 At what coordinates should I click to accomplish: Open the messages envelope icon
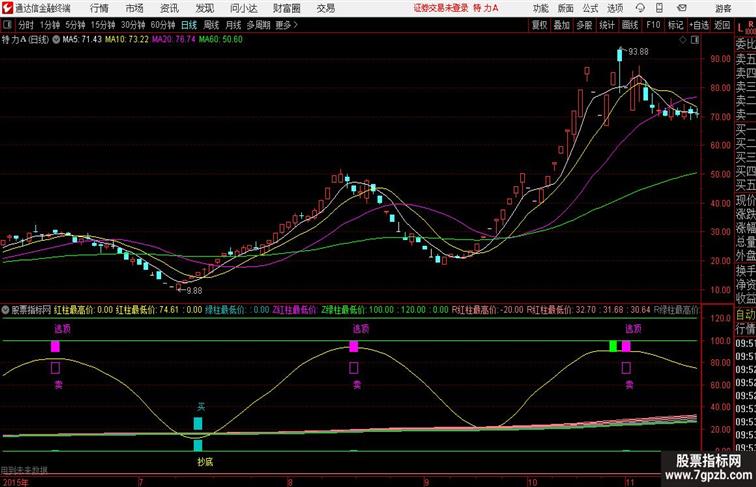pyautogui.click(x=682, y=8)
